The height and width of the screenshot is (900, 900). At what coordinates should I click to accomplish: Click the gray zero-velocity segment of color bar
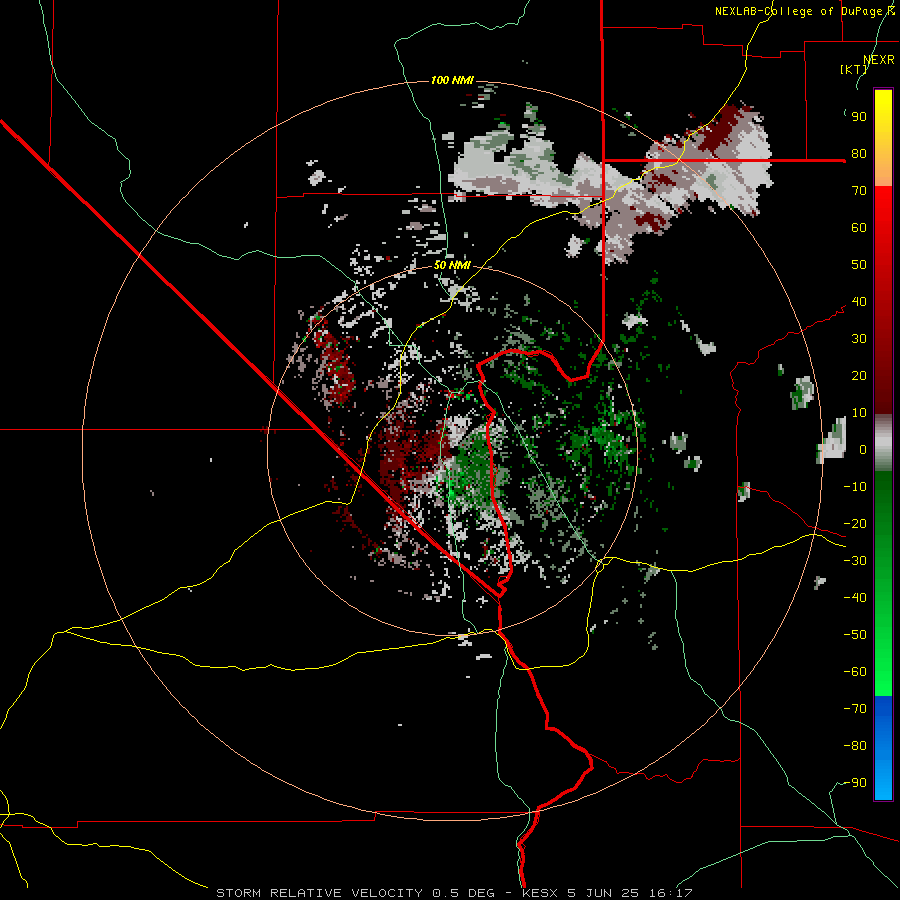883,443
